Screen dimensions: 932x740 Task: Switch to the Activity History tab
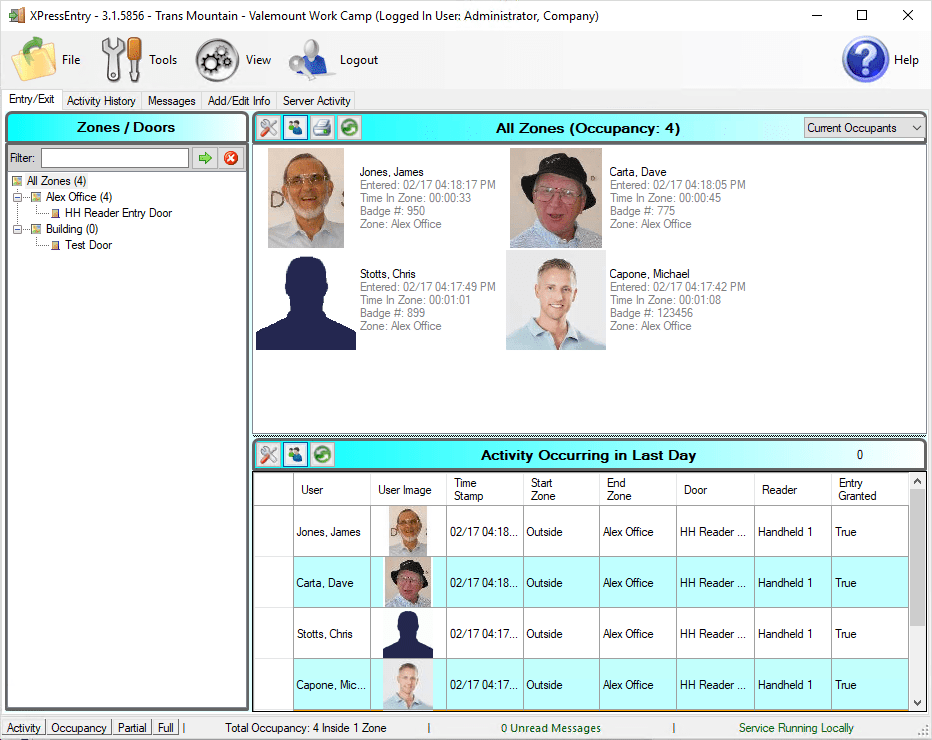[101, 101]
